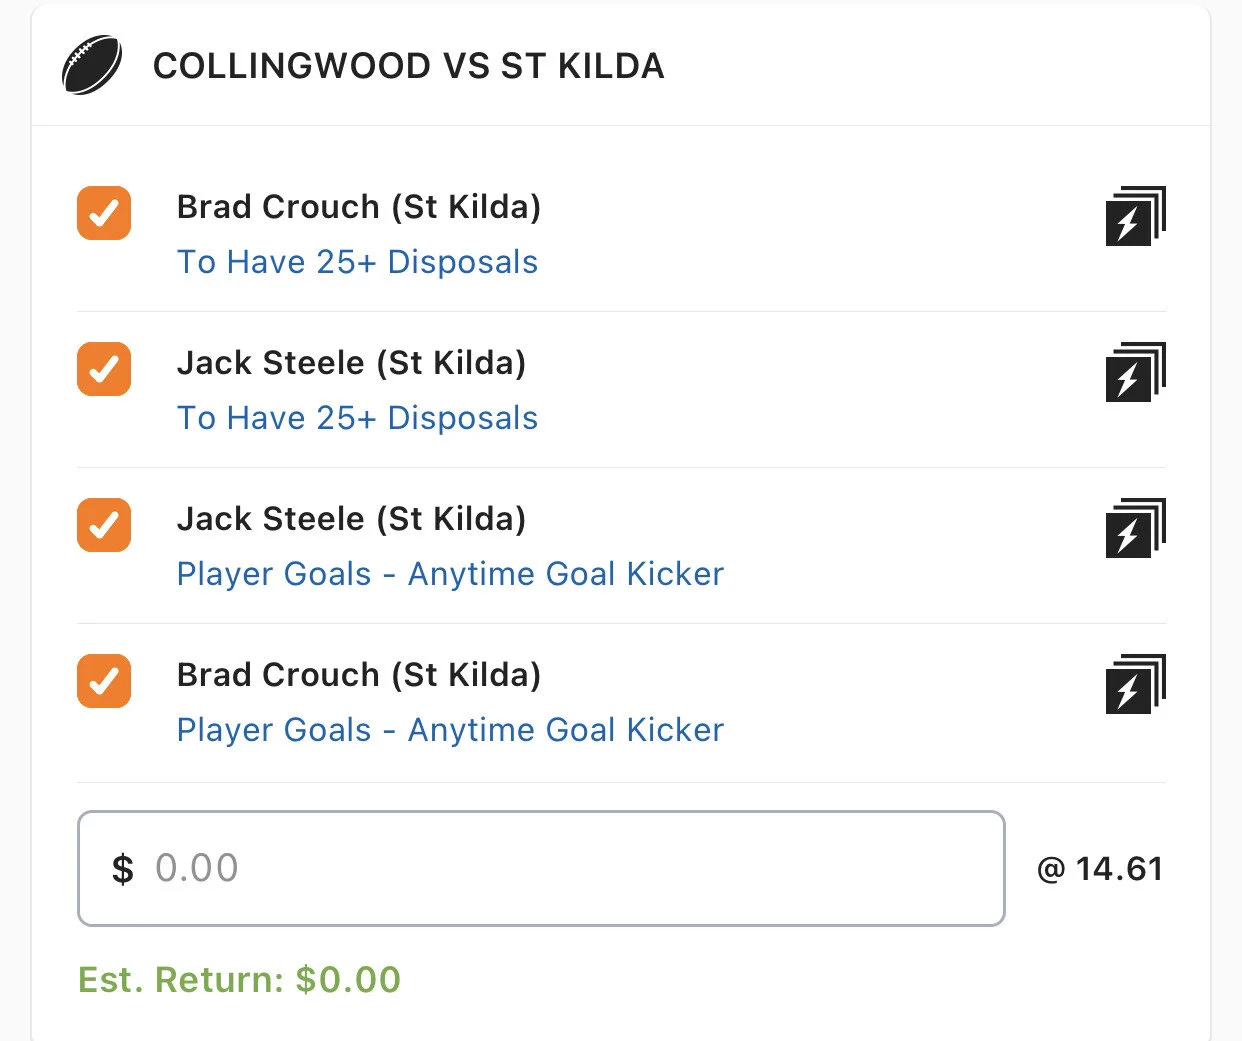This screenshot has height=1041, width=1242.
Task: Uncheck Brad Crouch 25+ Disposals selection
Action: [104, 213]
